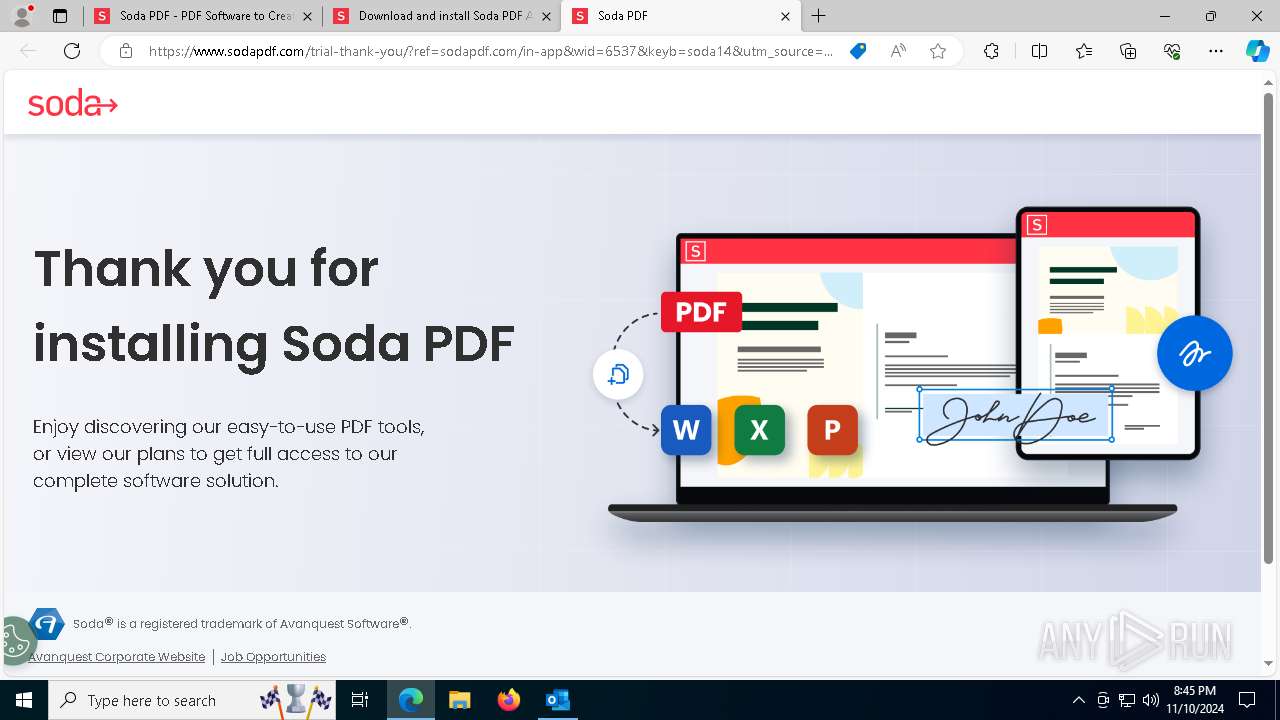This screenshot has height=720, width=1280.
Task: View site information lock icon
Action: 126,51
